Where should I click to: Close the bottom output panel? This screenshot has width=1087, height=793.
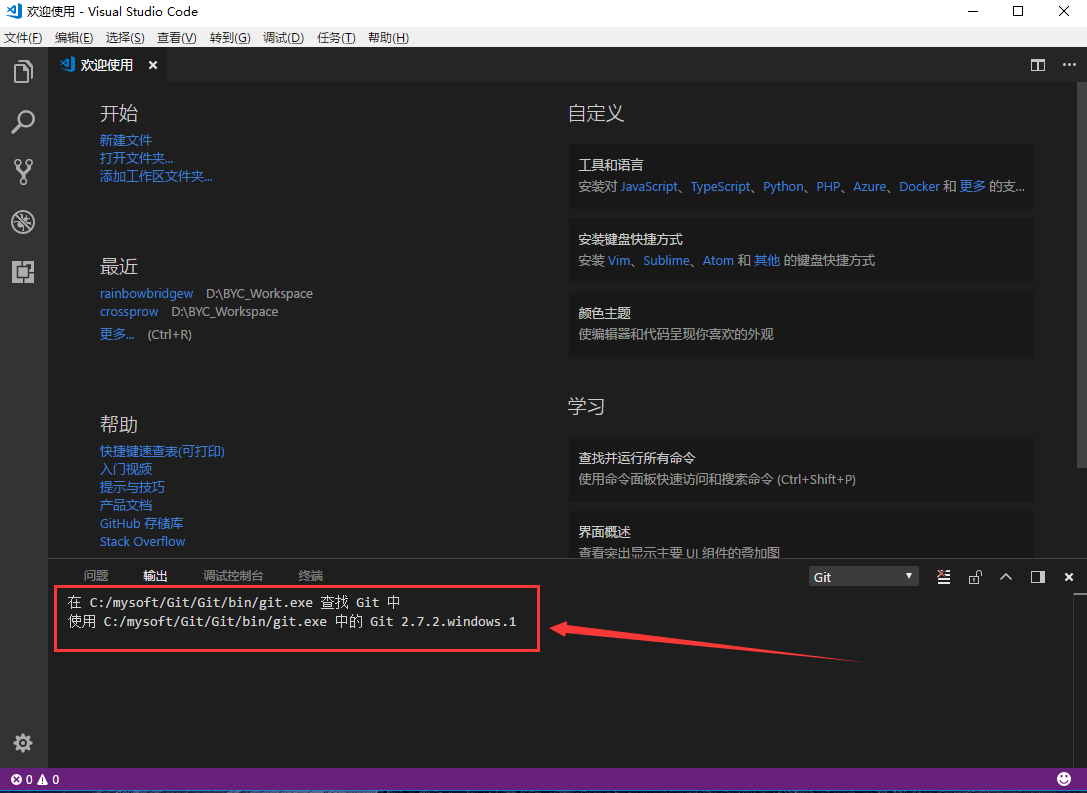(1069, 577)
